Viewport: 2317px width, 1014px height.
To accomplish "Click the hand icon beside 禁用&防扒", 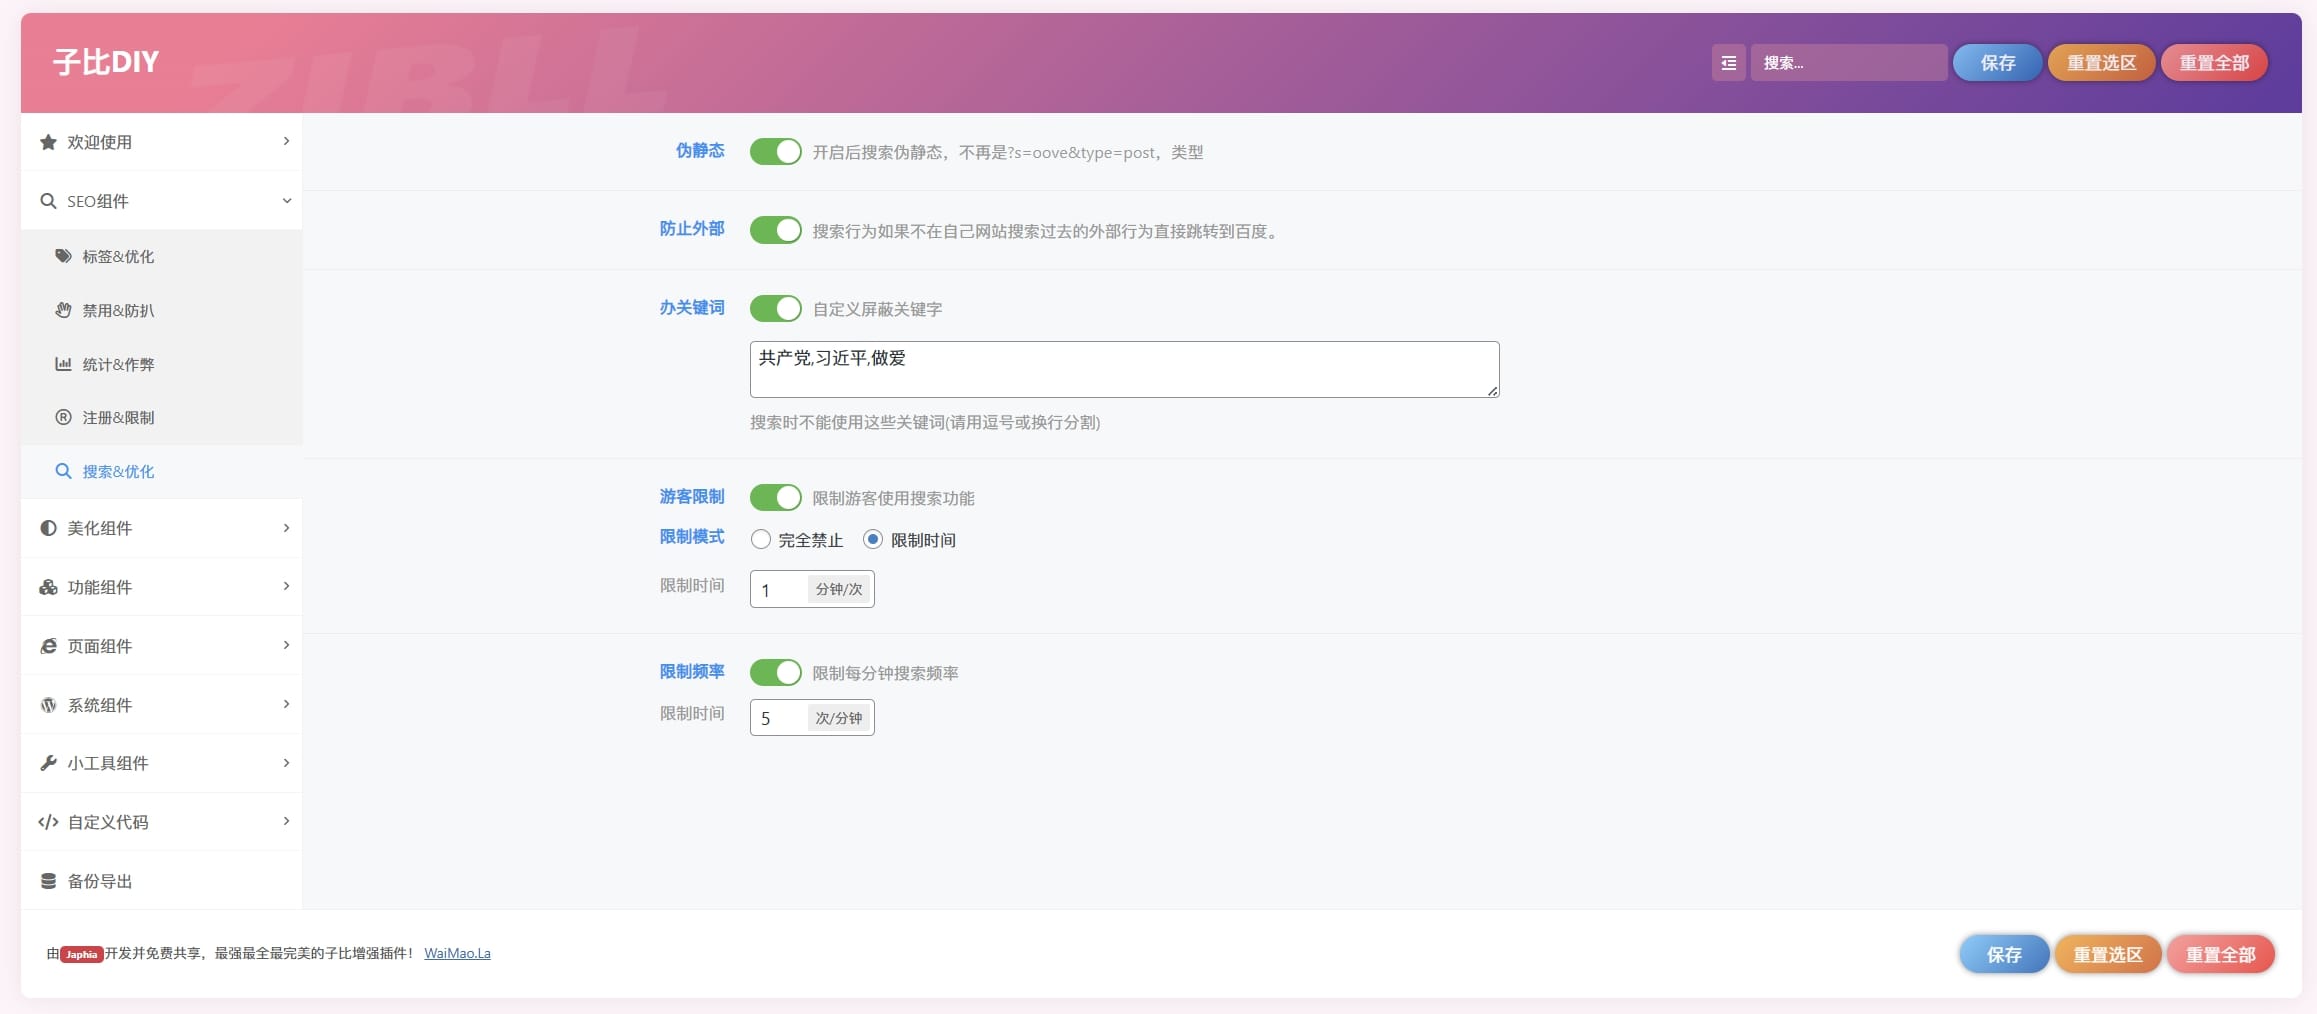I will (63, 310).
